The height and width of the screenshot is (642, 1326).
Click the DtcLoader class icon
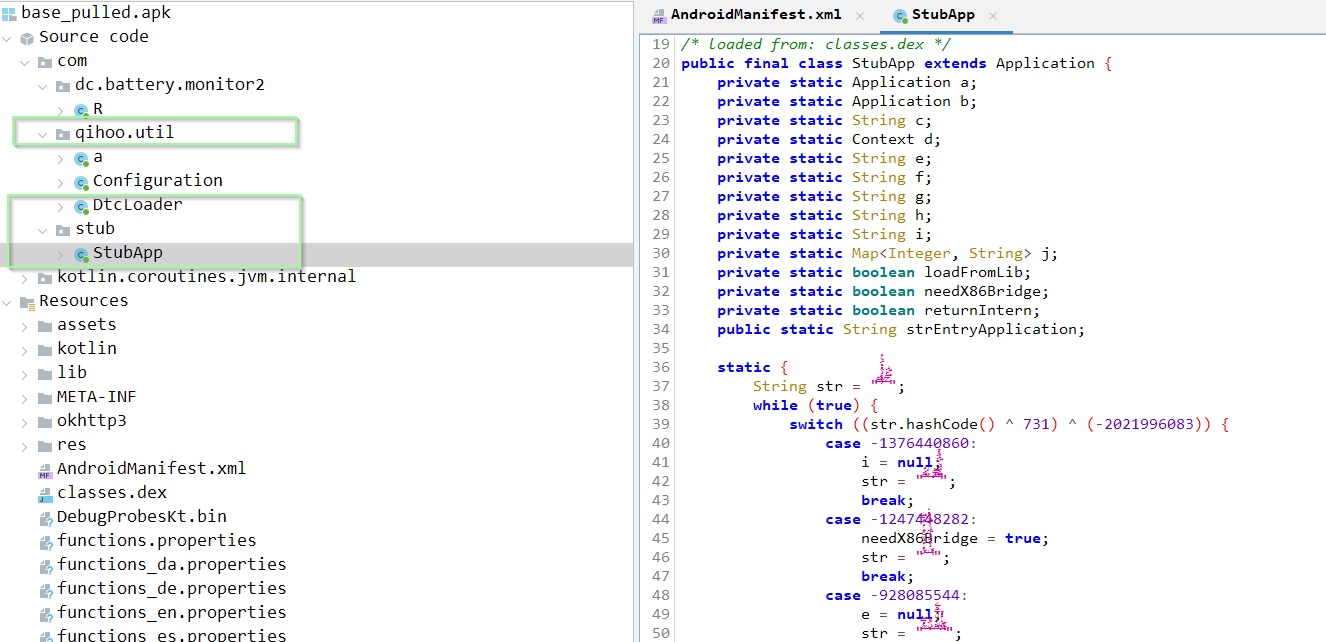81,206
